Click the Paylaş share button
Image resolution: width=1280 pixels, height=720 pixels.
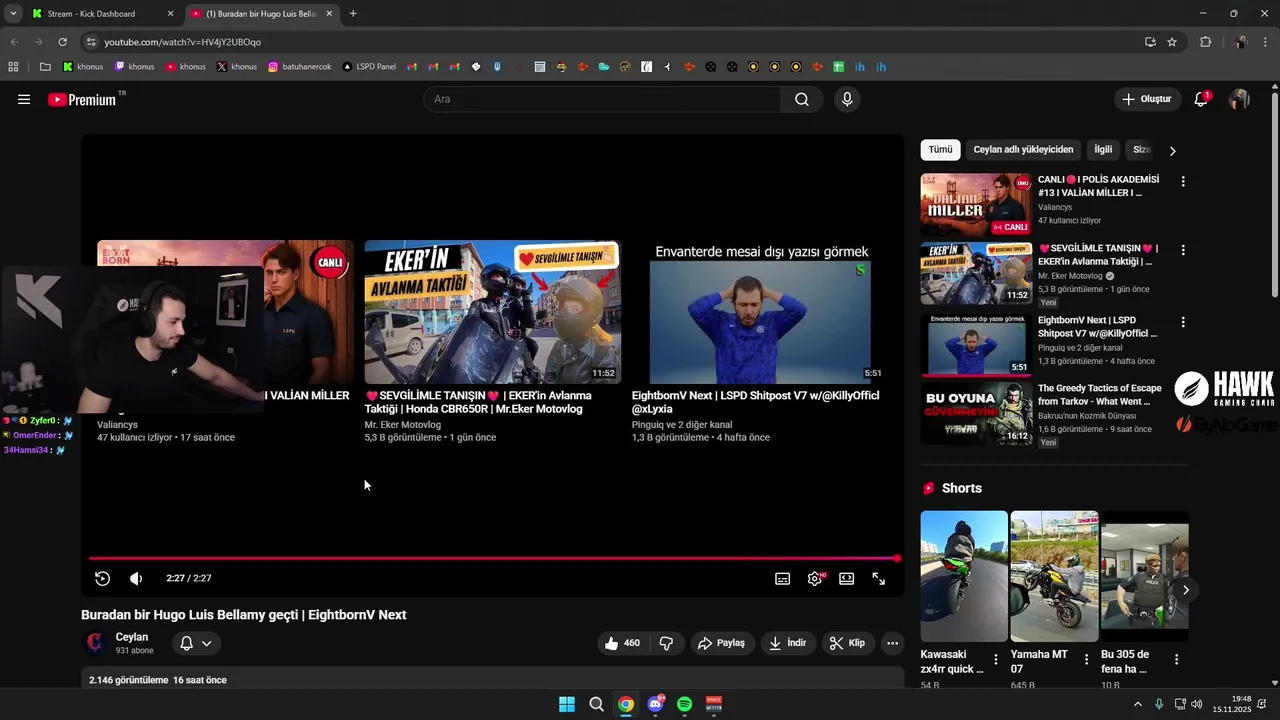721,643
